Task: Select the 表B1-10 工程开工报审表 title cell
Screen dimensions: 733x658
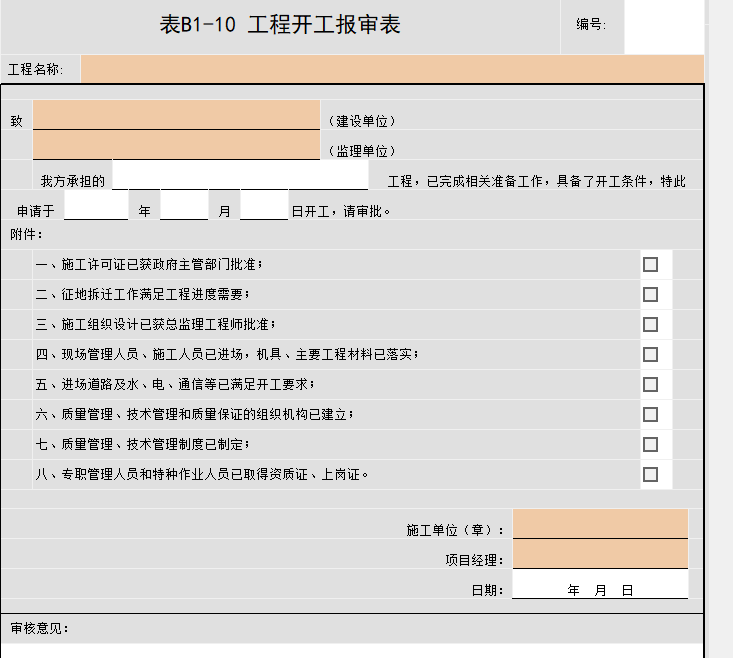Action: [x=280, y=27]
